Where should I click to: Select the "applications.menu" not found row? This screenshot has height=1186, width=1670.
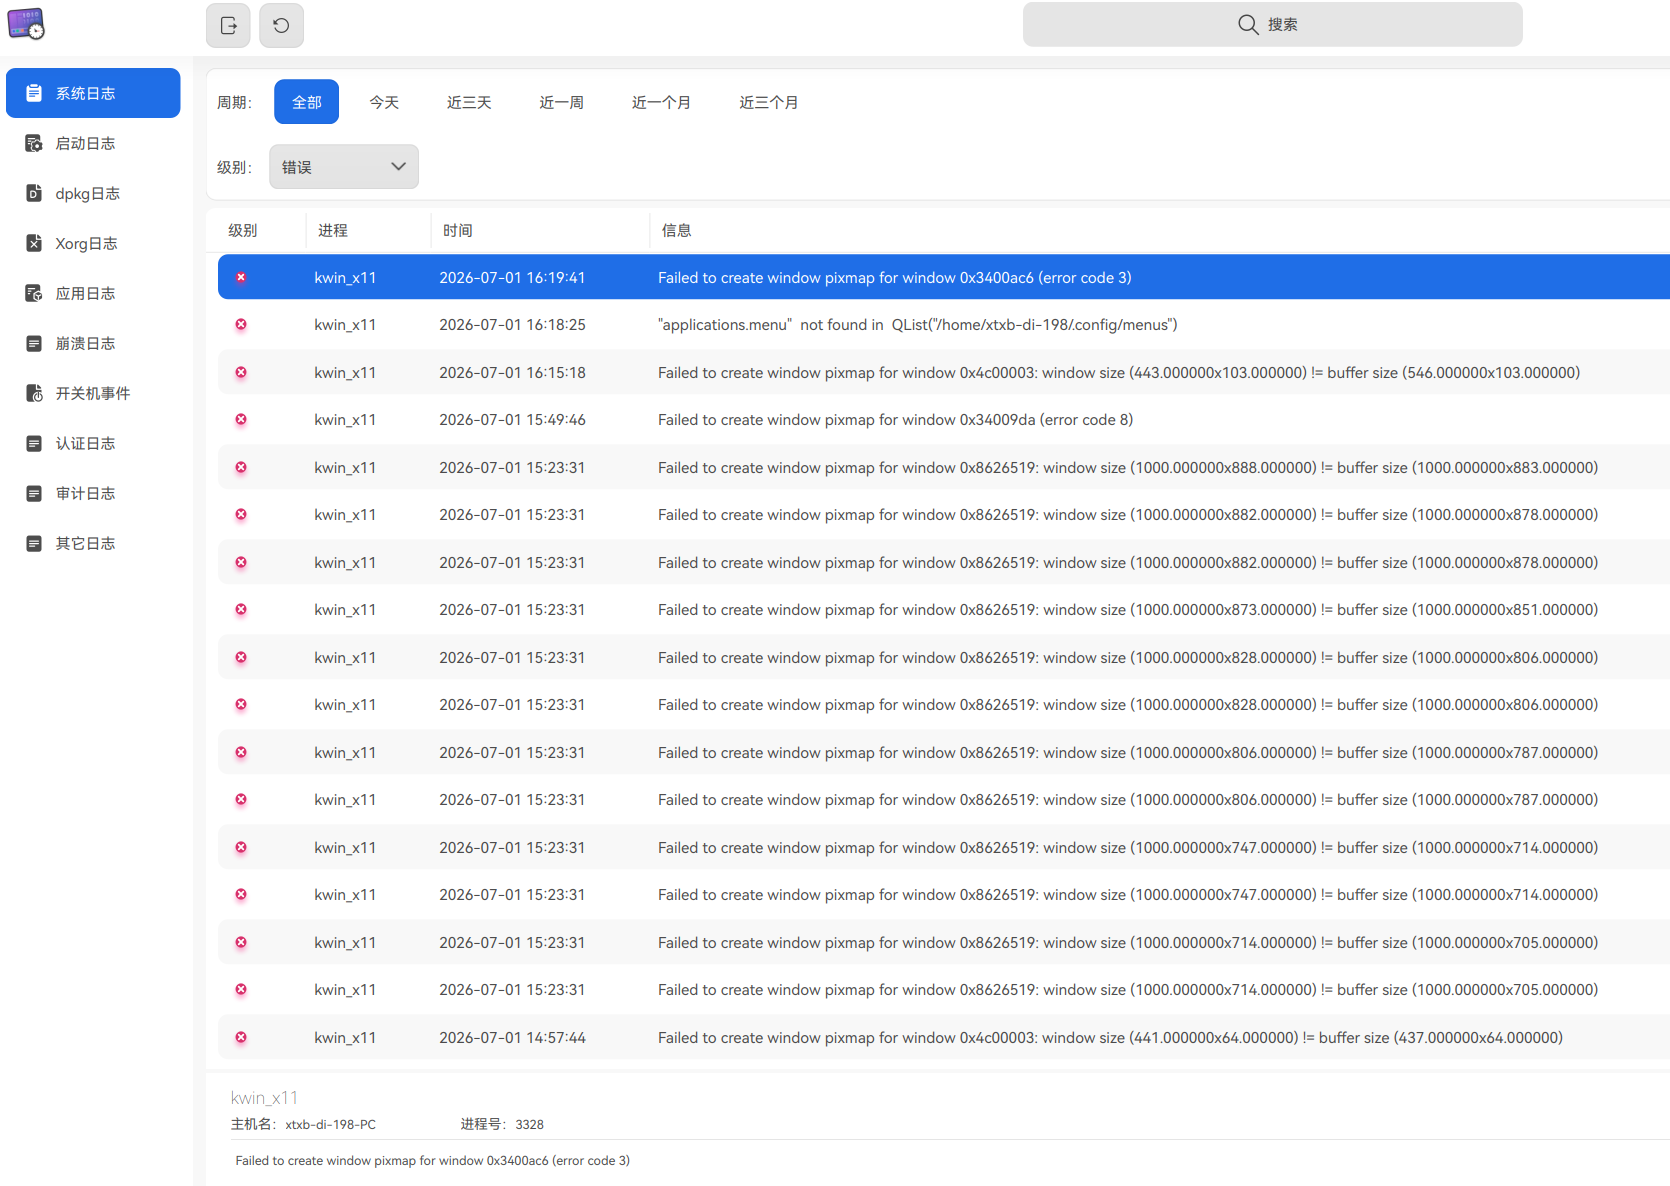tap(944, 325)
